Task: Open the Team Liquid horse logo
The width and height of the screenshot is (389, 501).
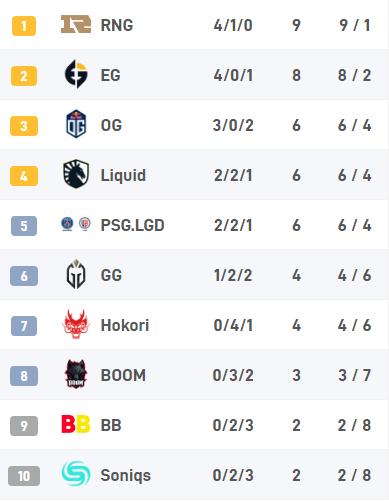Action: point(76,174)
